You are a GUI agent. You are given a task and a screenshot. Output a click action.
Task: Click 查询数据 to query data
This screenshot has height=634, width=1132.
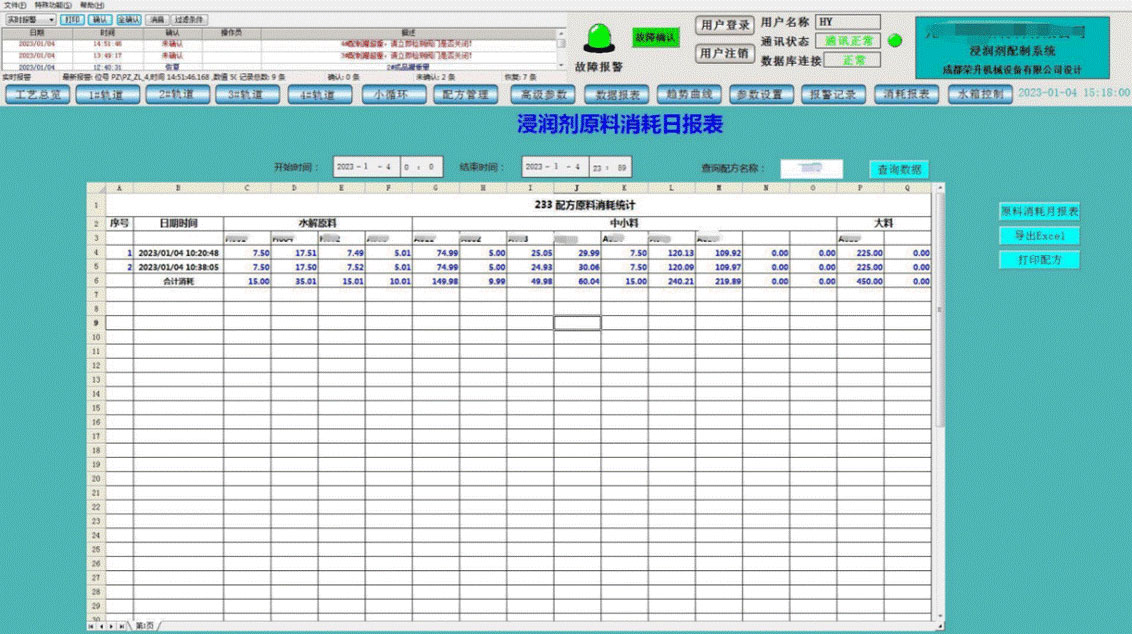899,170
